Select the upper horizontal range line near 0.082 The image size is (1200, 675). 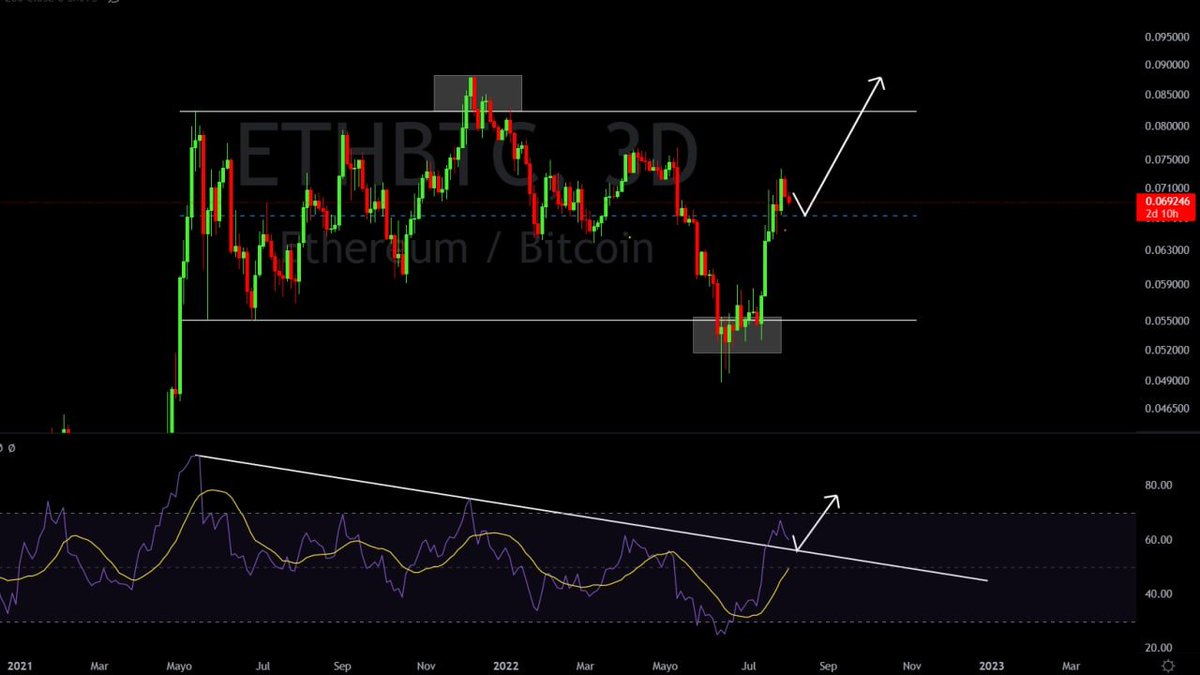548,111
